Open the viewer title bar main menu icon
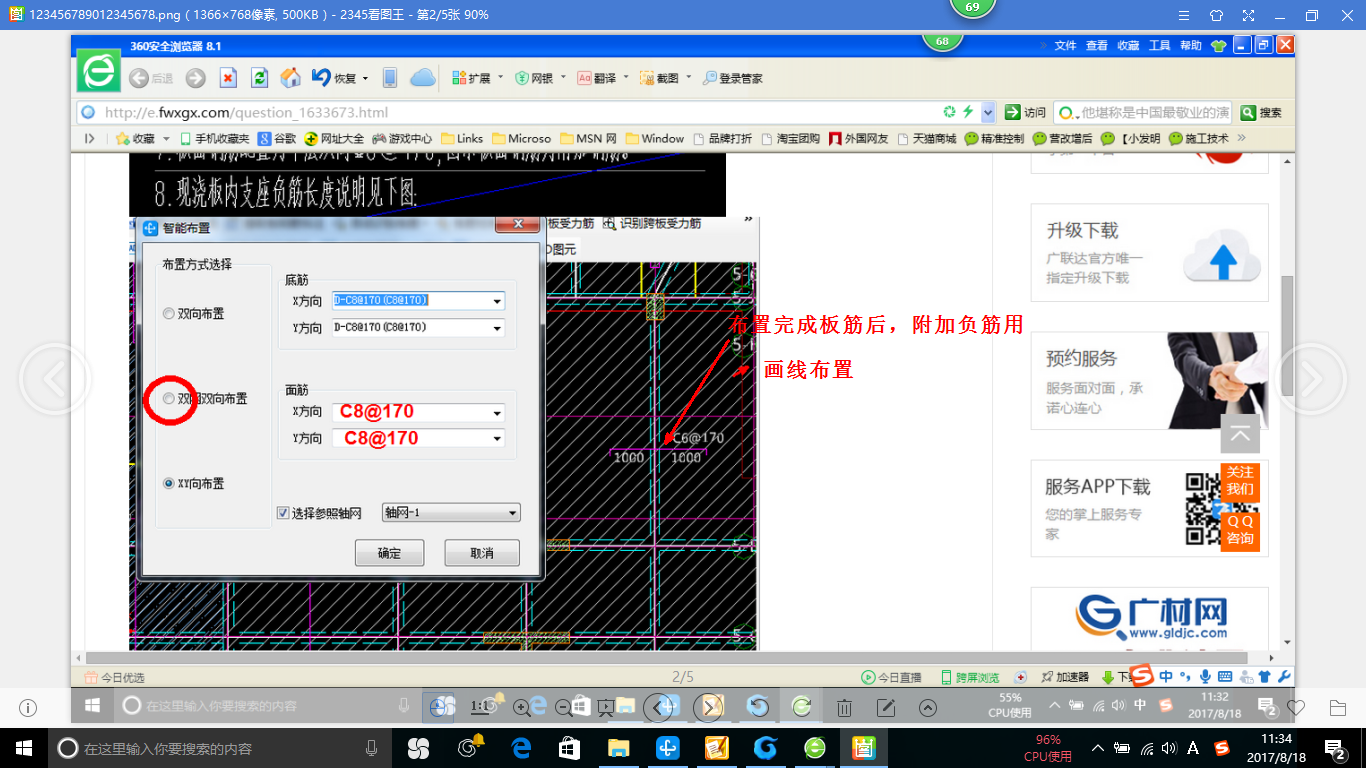The image size is (1366, 768). click(x=1184, y=15)
